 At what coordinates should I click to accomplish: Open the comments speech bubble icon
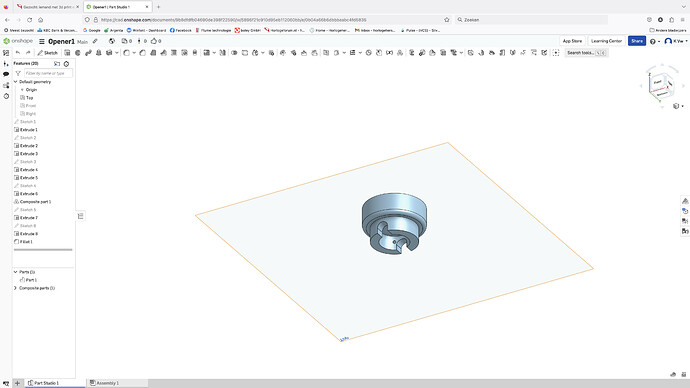(x=6, y=74)
